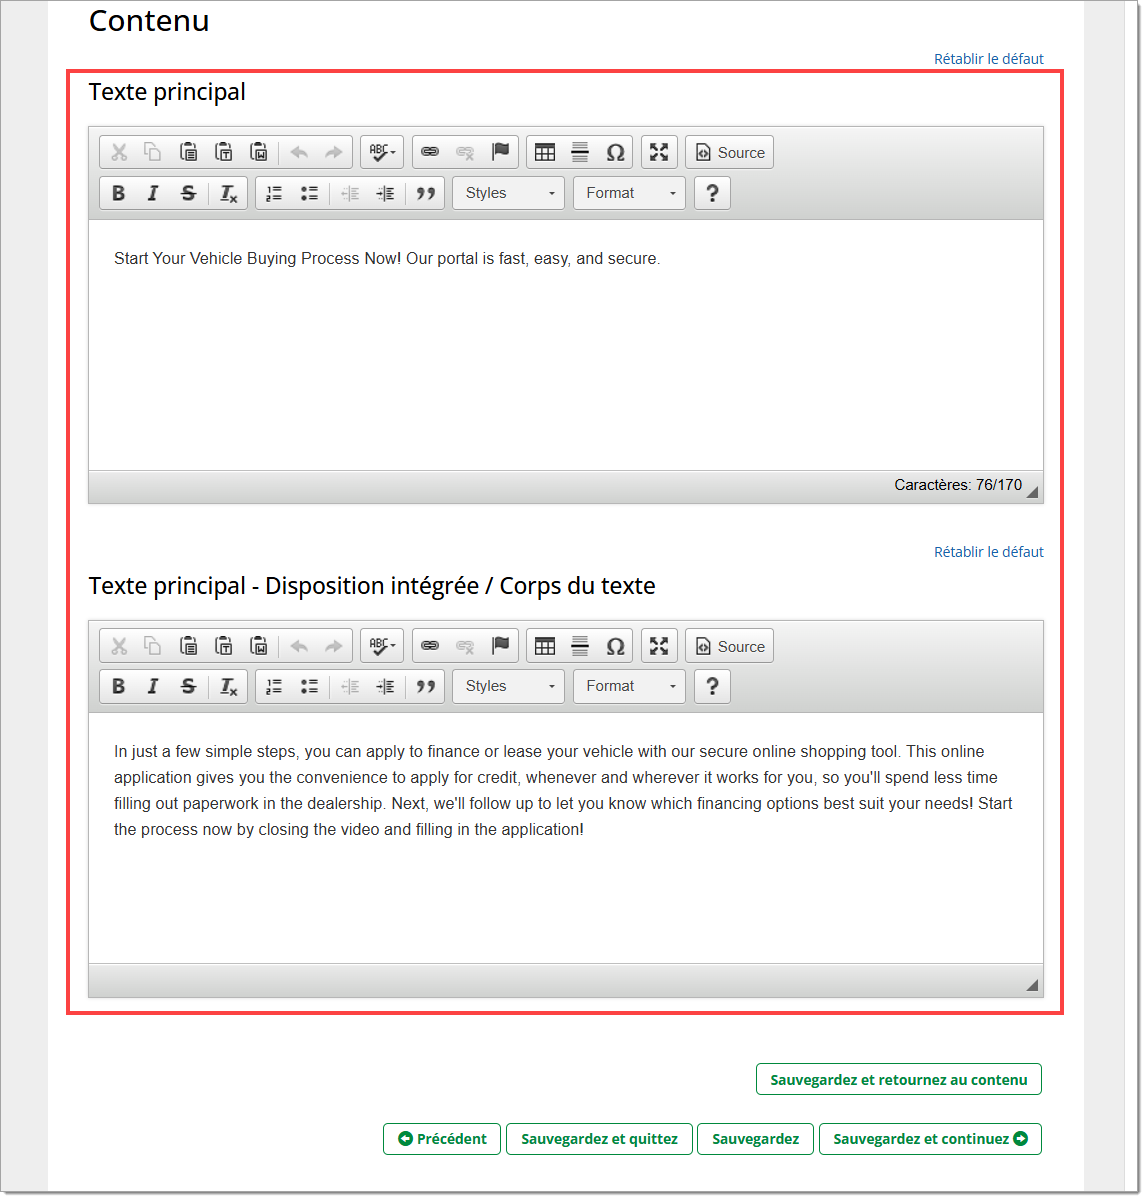Screen dimensions: 1145x1199
Task: Open the link dialog in the first editor
Action: click(x=430, y=152)
